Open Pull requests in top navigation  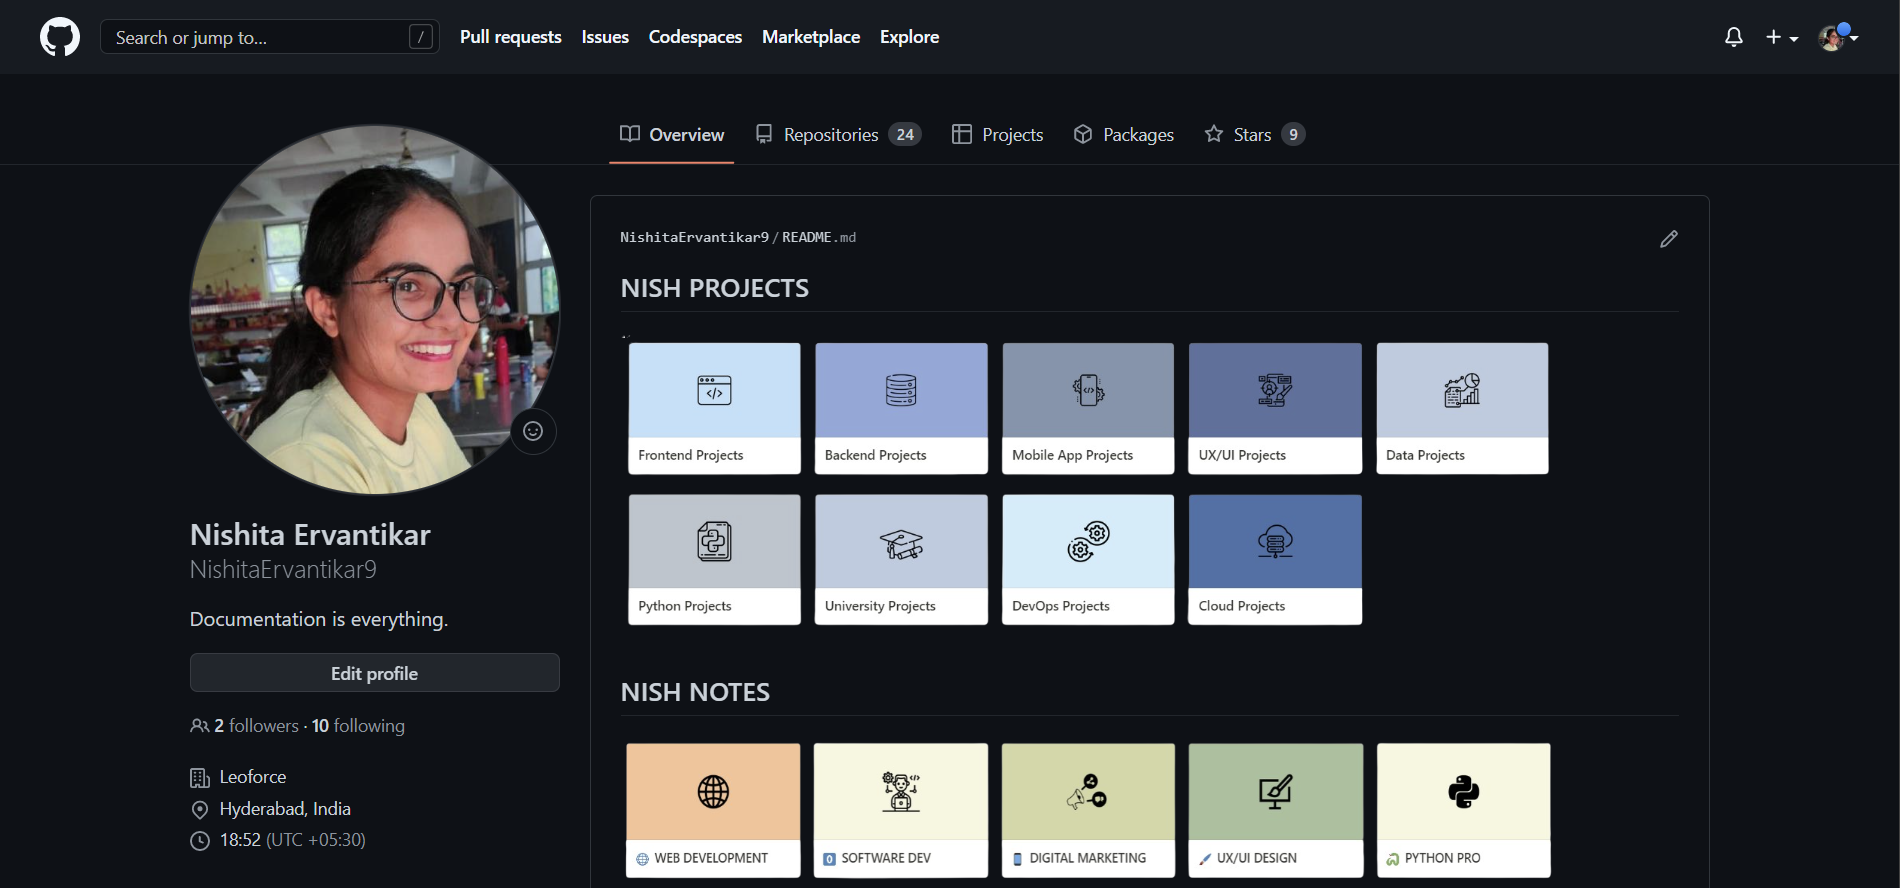pos(510,37)
